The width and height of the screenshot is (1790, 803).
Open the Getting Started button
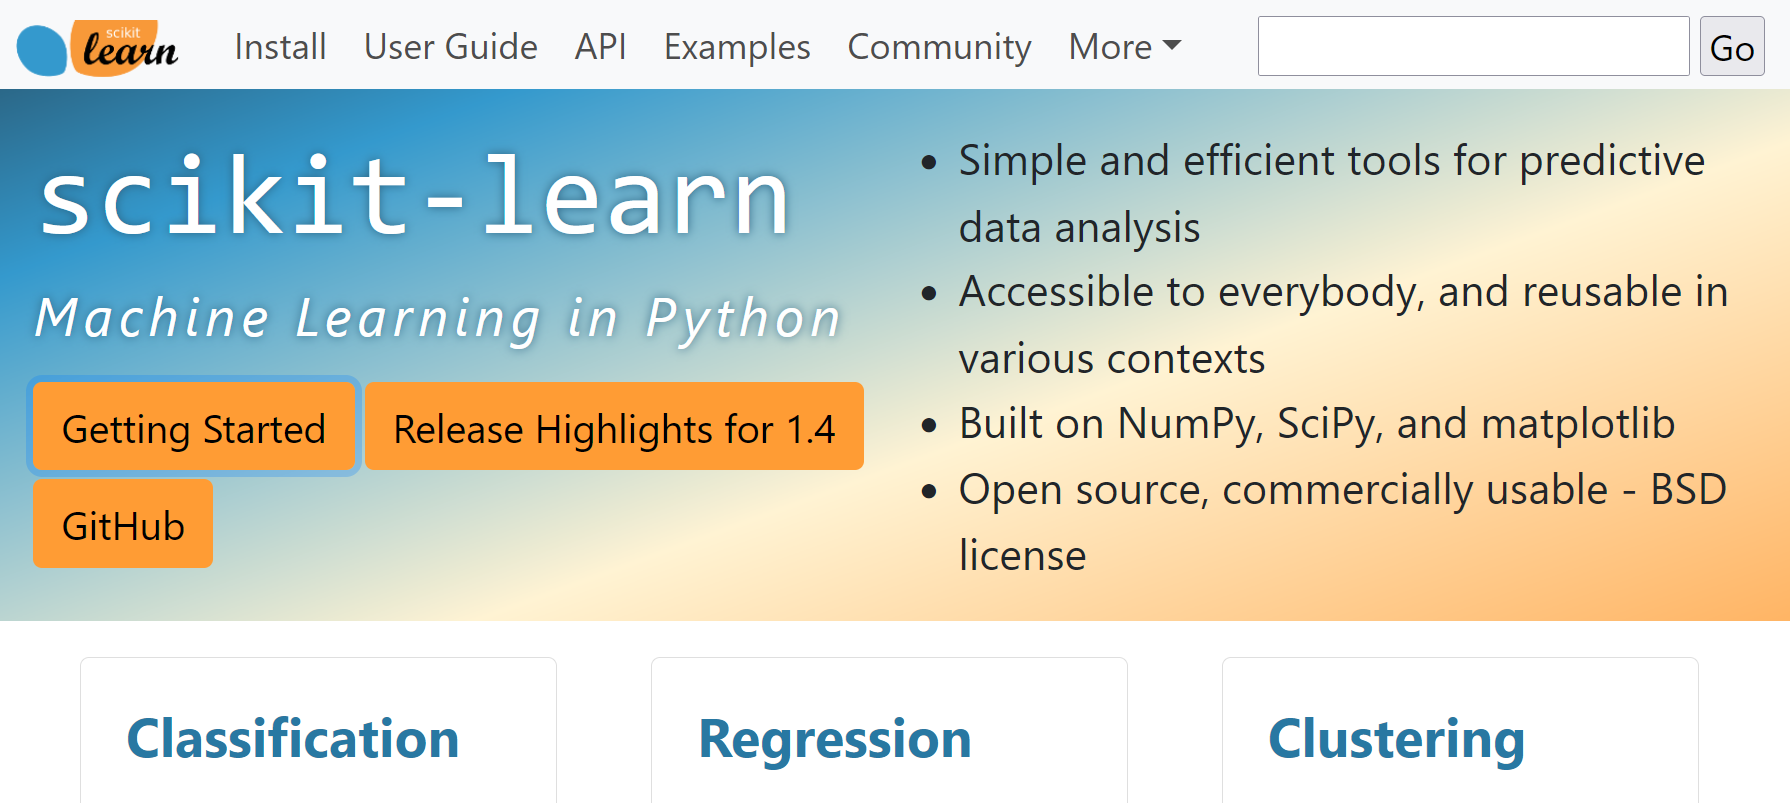194,426
